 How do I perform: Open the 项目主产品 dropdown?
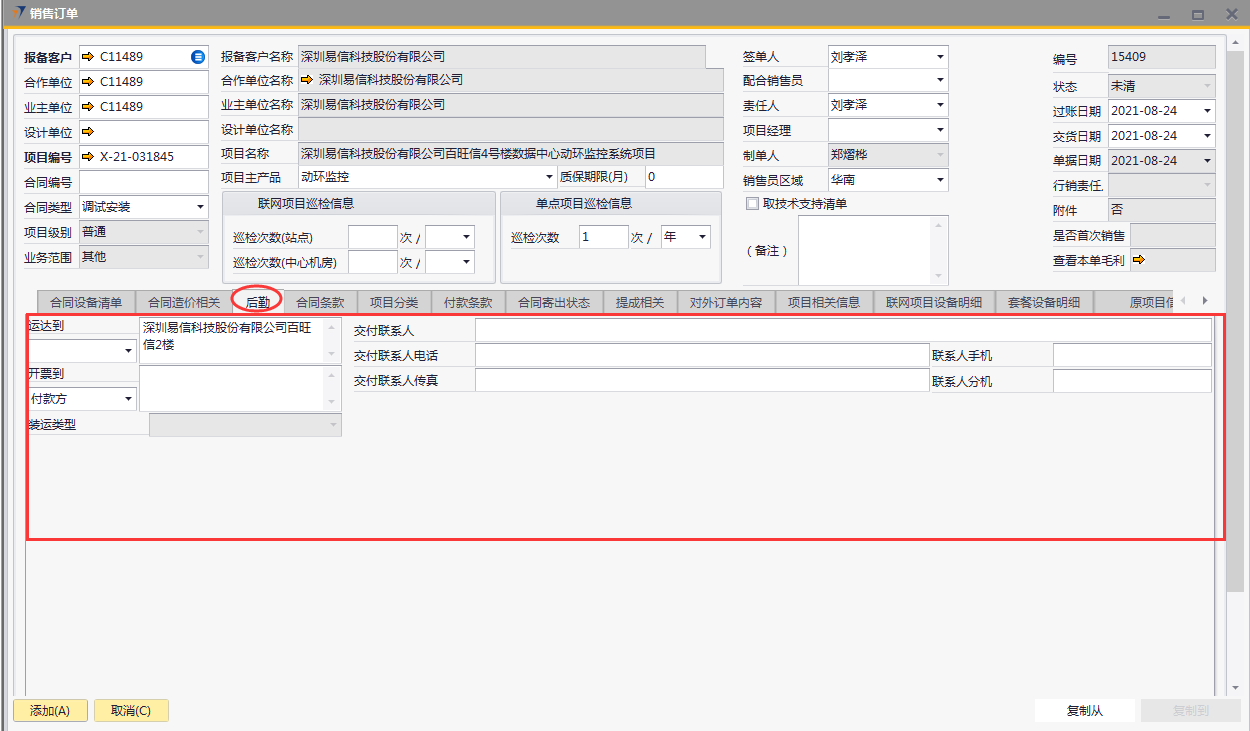click(x=549, y=177)
